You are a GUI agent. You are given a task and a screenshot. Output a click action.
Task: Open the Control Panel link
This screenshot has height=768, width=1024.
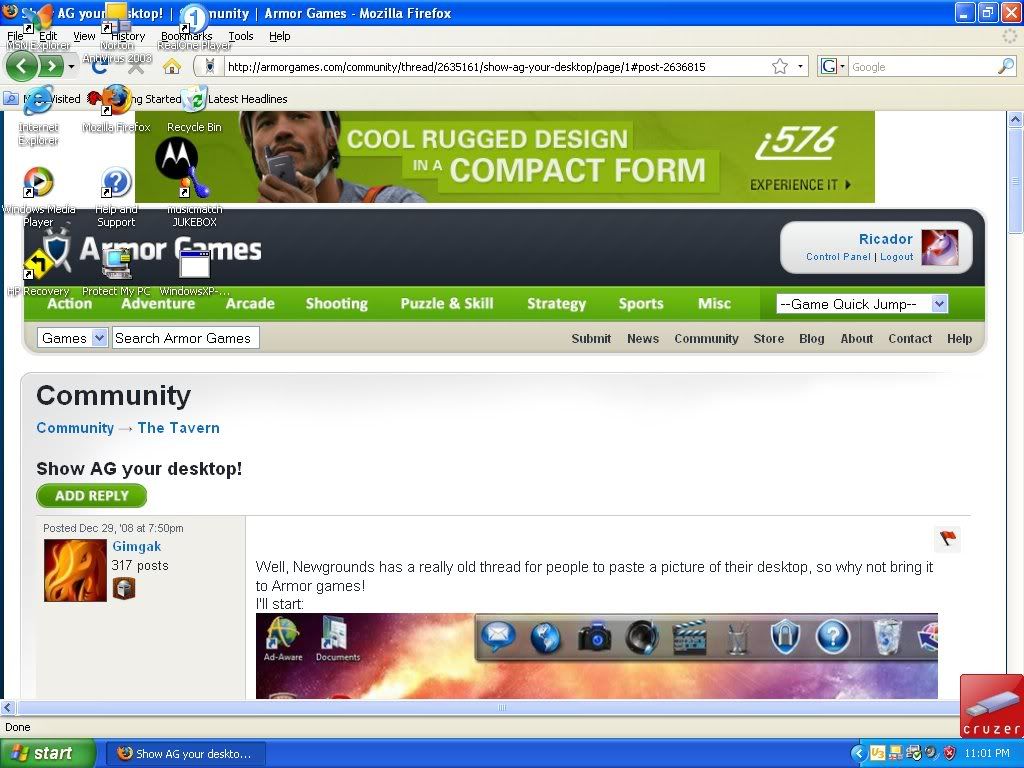tap(839, 257)
